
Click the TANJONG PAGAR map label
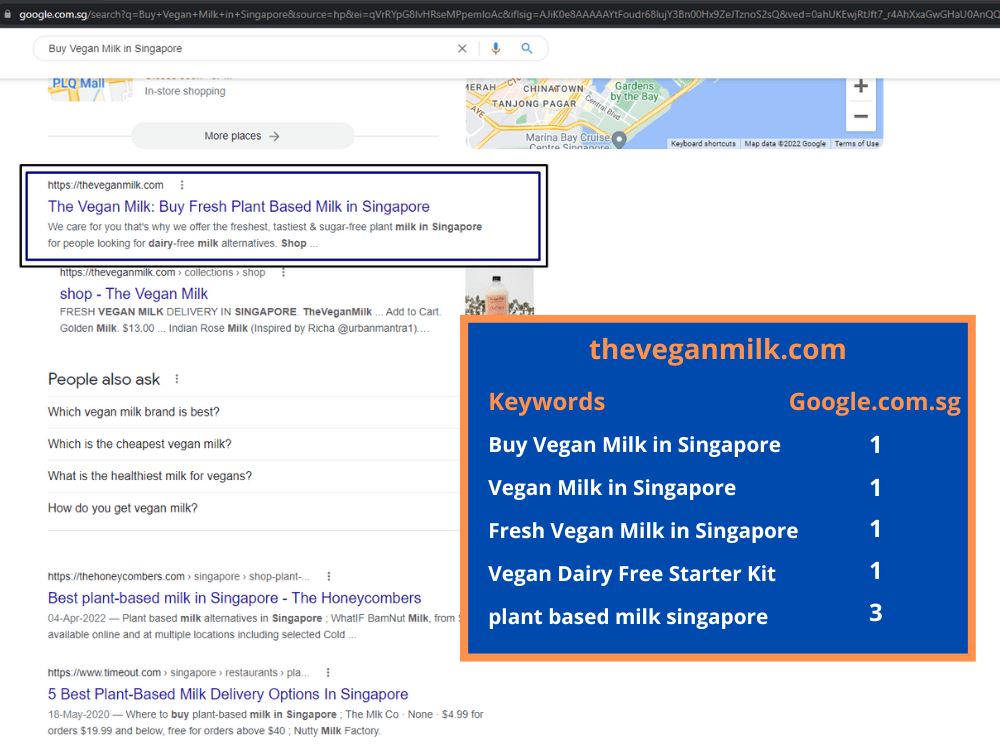(534, 103)
